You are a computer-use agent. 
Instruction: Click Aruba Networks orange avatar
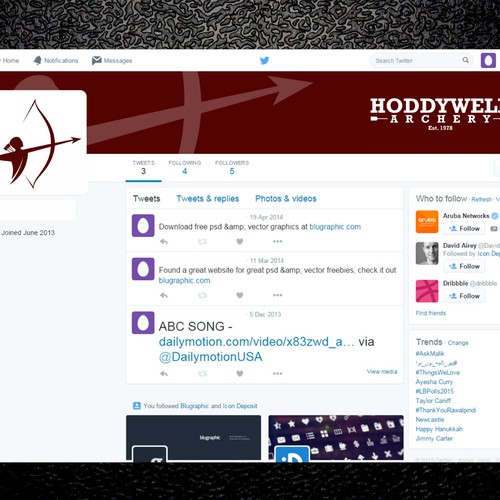coord(427,222)
